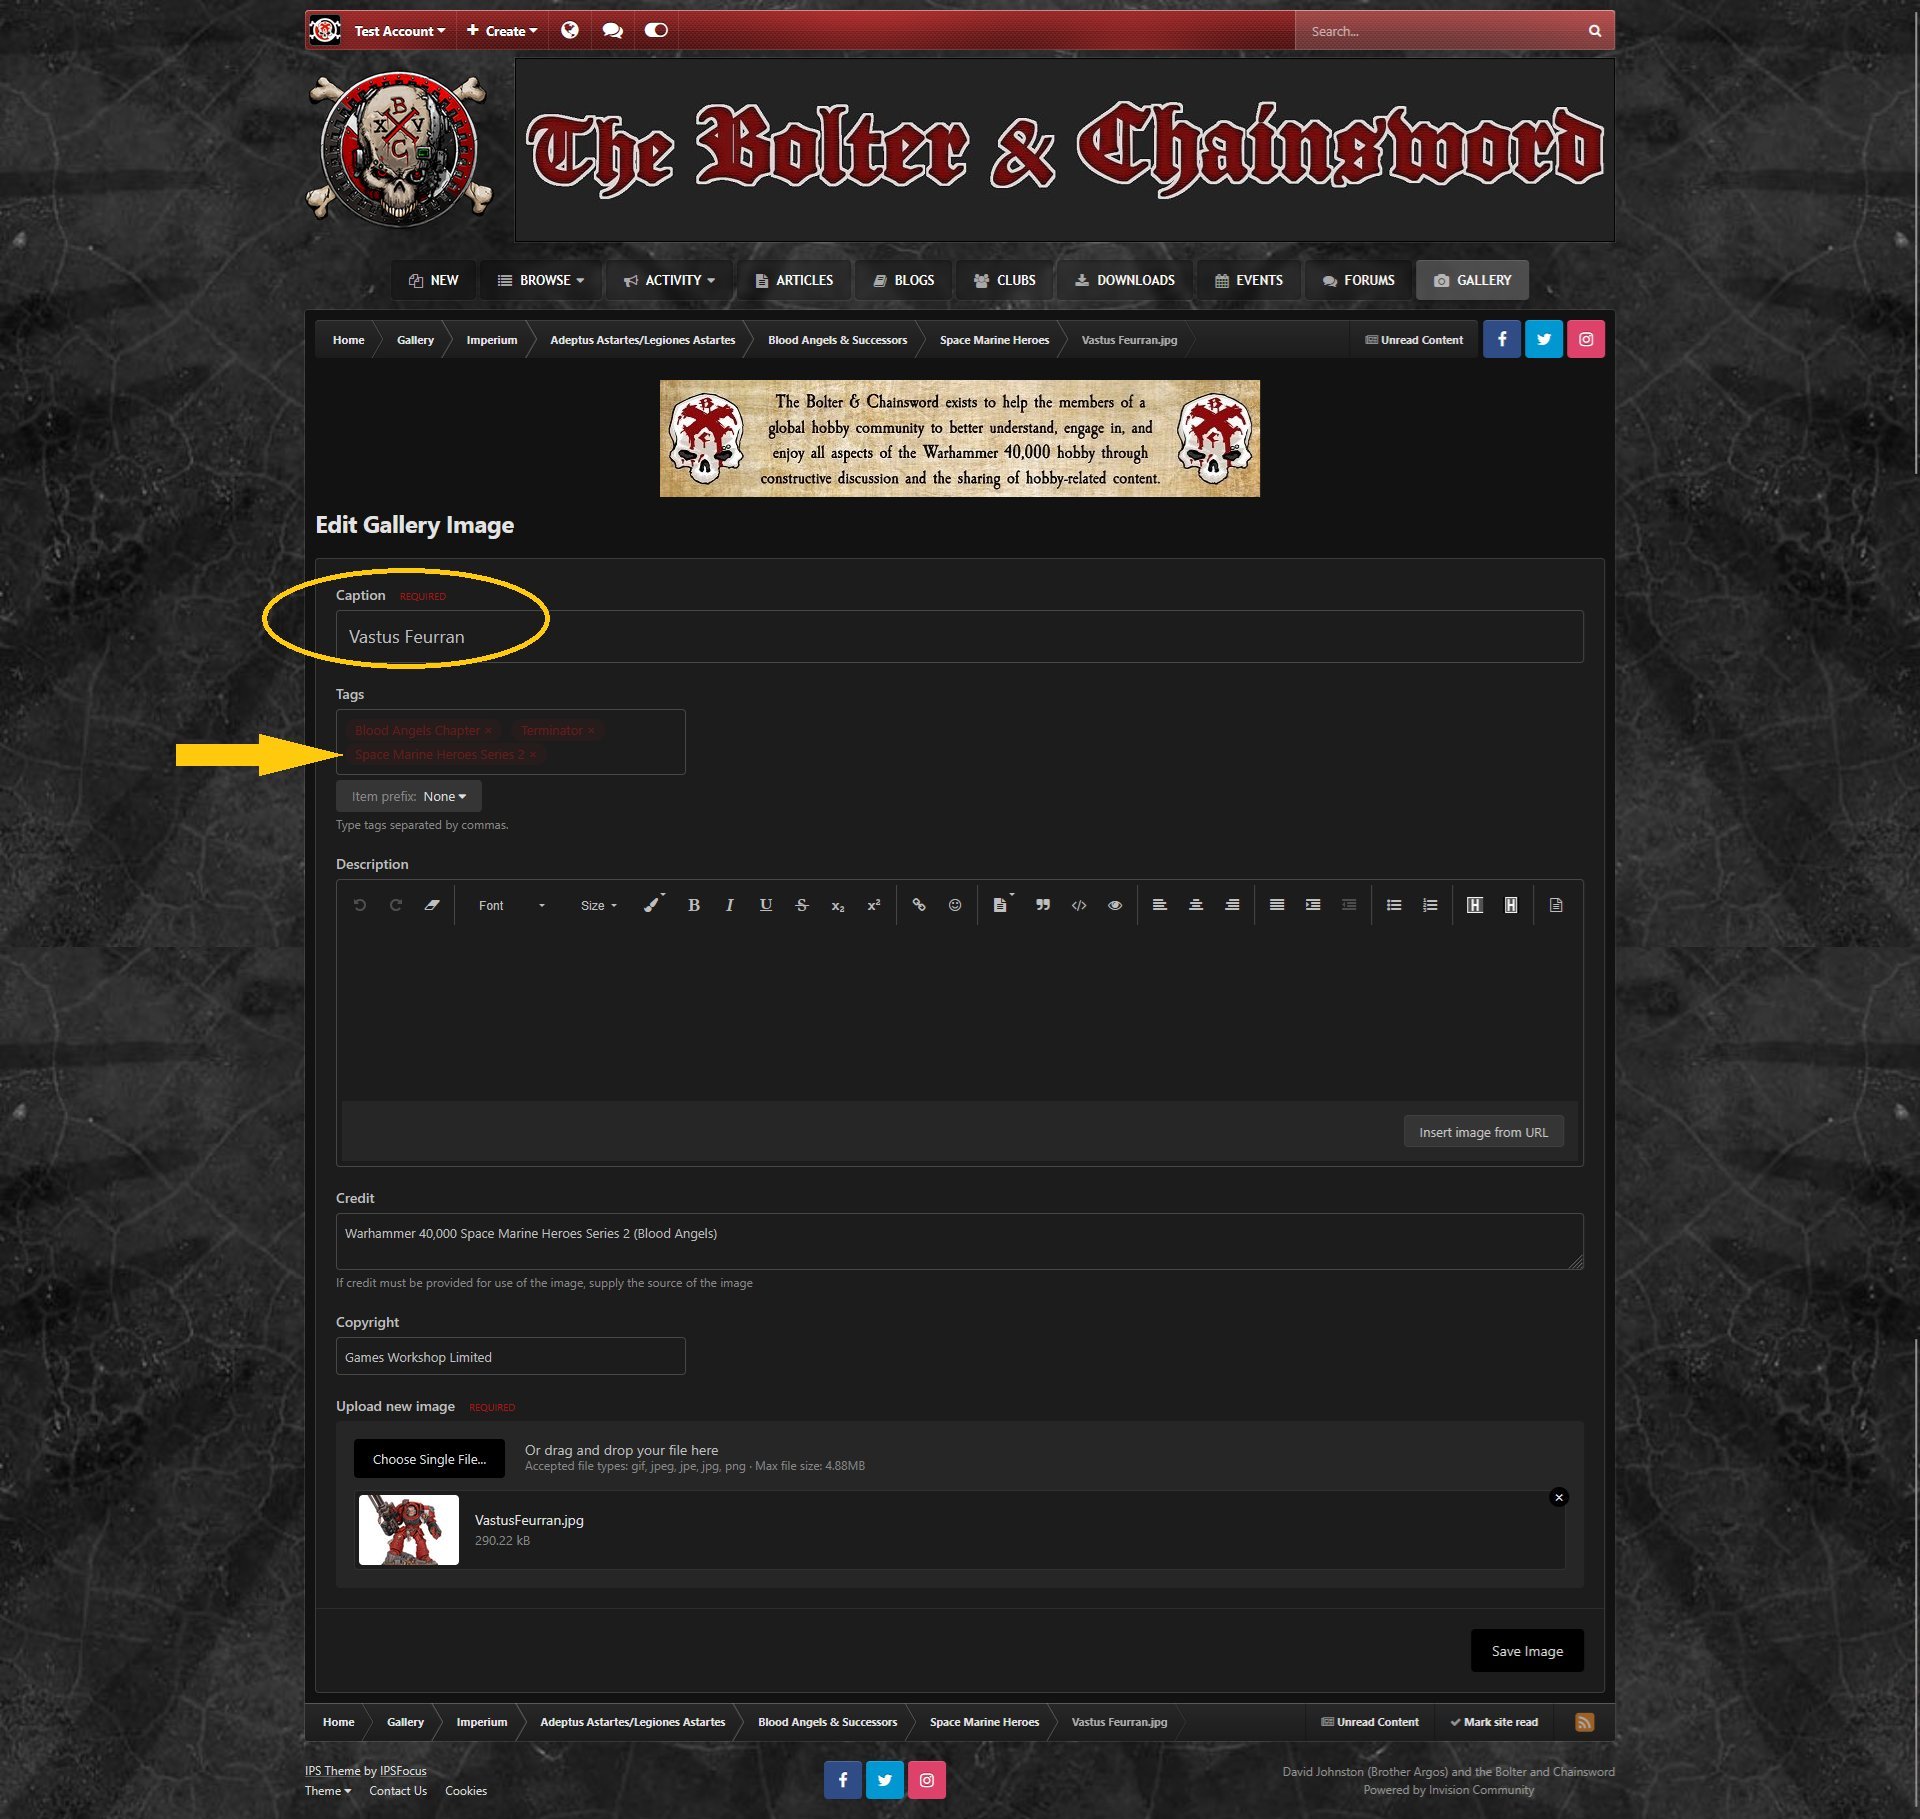Click the insert link icon
Image resolution: width=1920 pixels, height=1819 pixels.
click(x=918, y=905)
